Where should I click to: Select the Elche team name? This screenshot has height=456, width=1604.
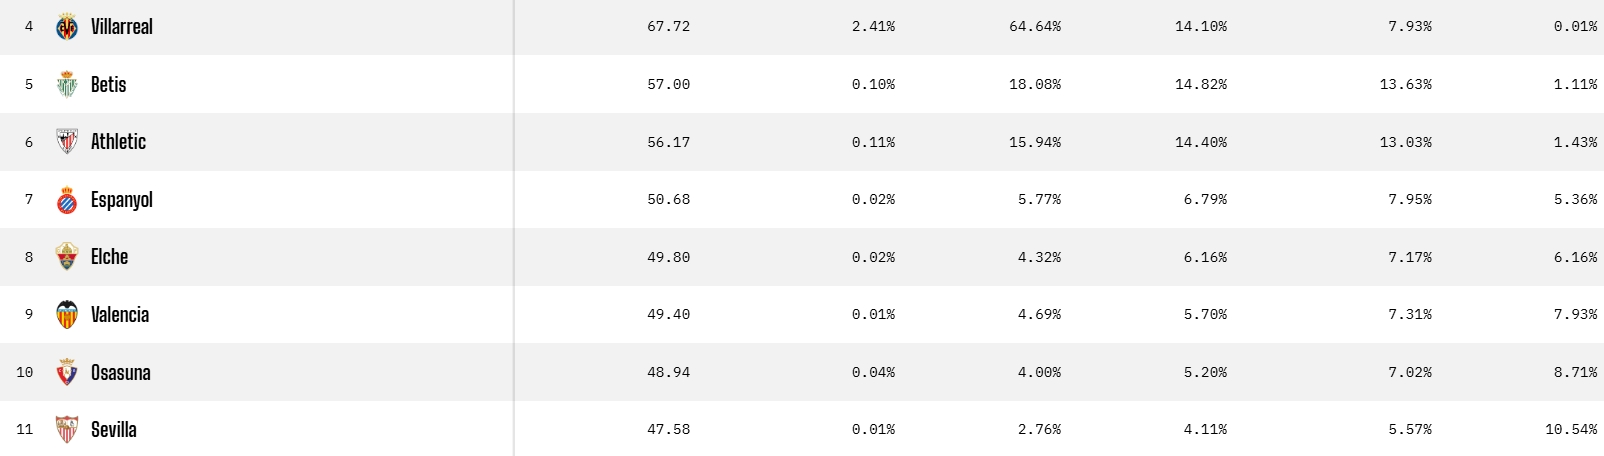109,257
